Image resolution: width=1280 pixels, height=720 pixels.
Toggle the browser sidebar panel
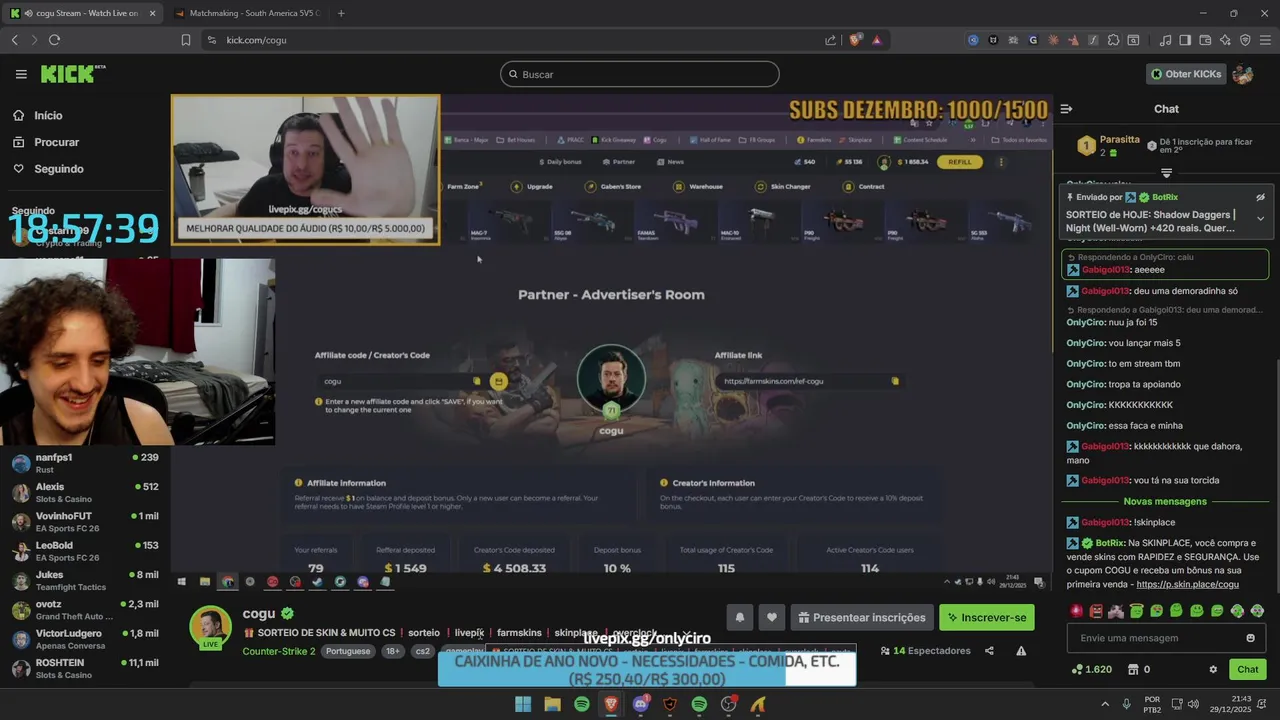(x=1185, y=40)
